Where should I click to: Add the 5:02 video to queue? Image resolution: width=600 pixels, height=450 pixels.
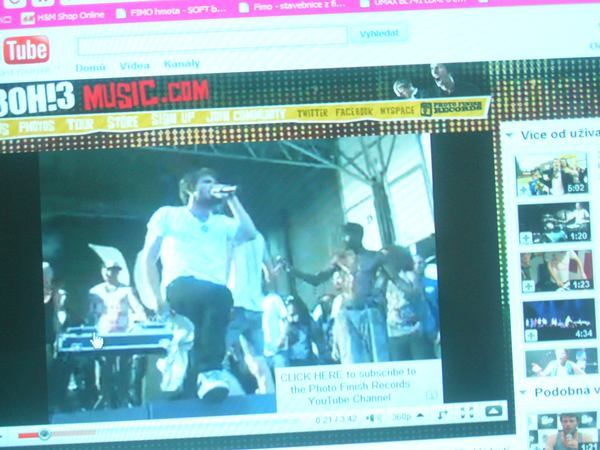pos(523,190)
